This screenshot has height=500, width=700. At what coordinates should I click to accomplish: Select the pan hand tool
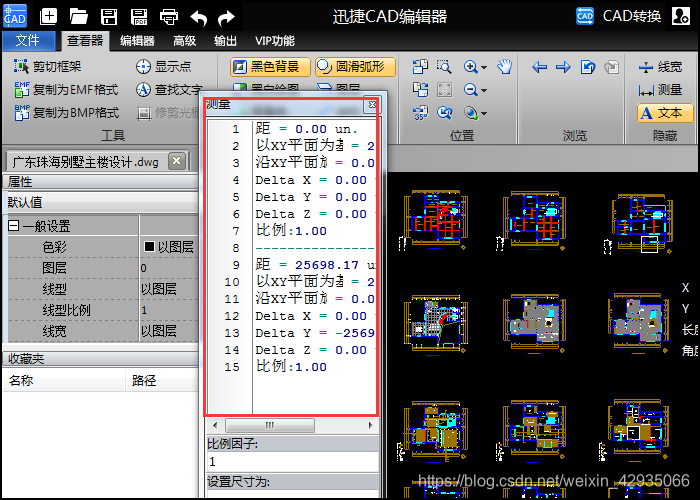point(505,67)
